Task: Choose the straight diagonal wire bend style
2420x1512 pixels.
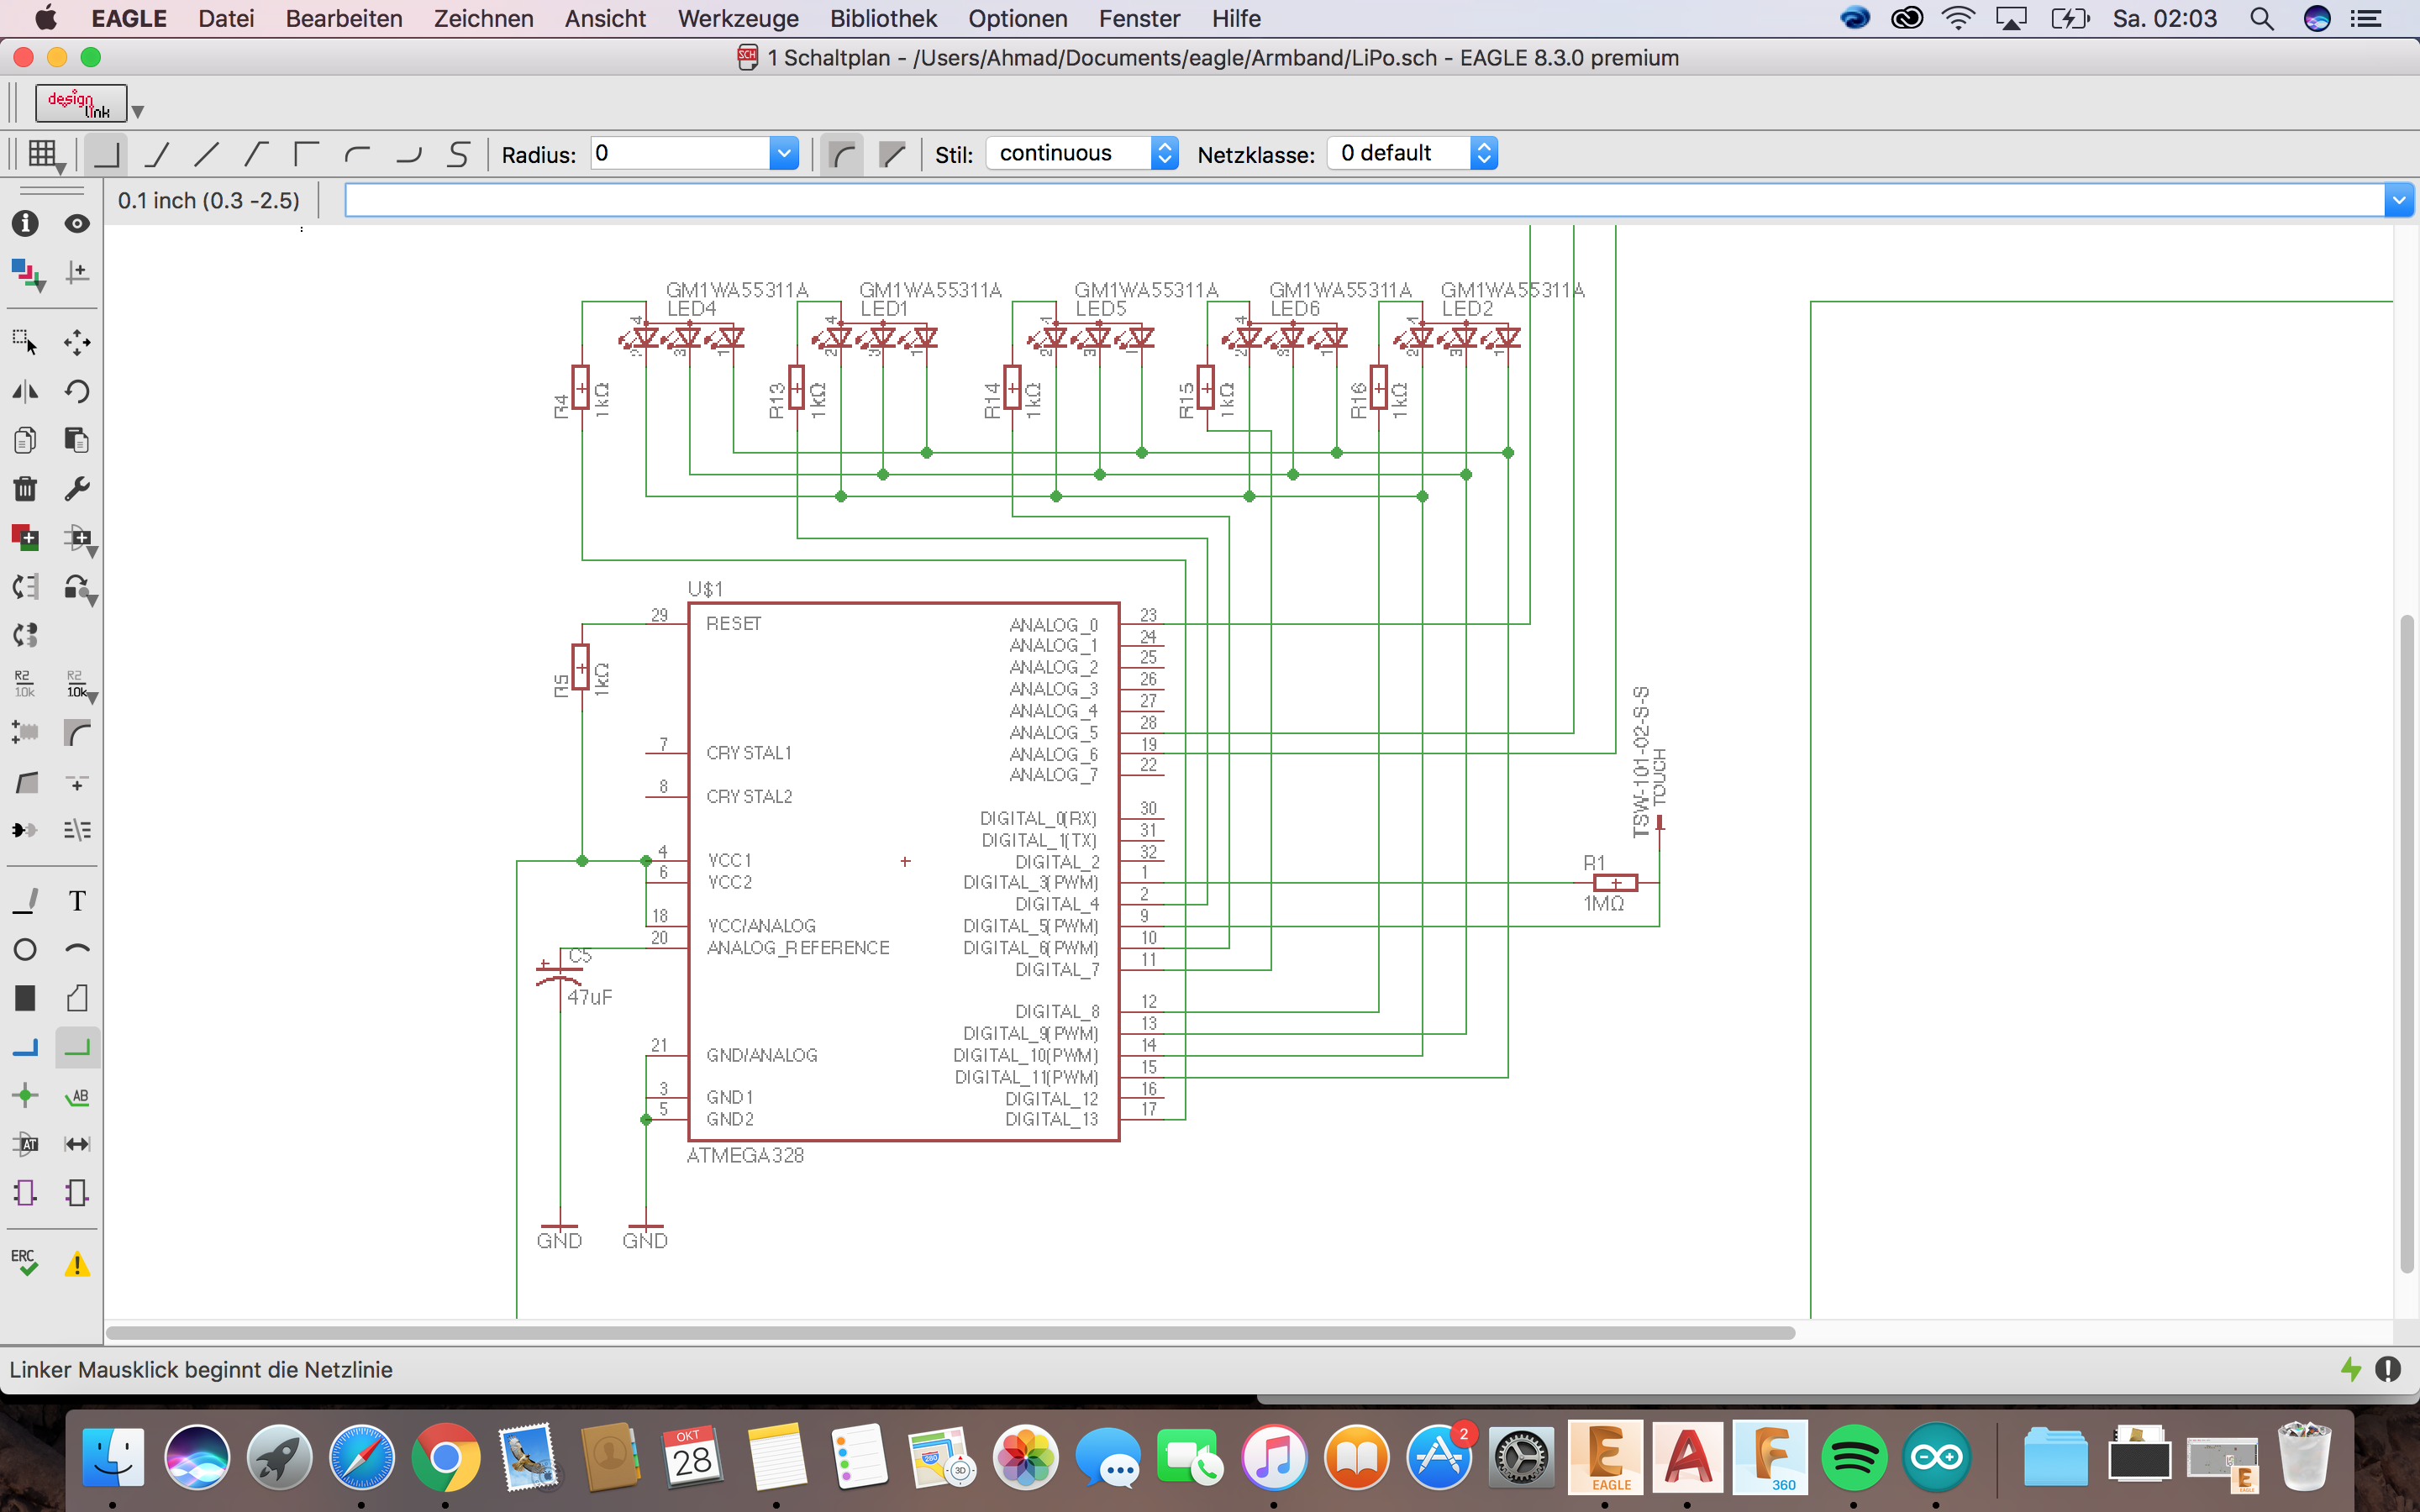Action: click(x=207, y=154)
